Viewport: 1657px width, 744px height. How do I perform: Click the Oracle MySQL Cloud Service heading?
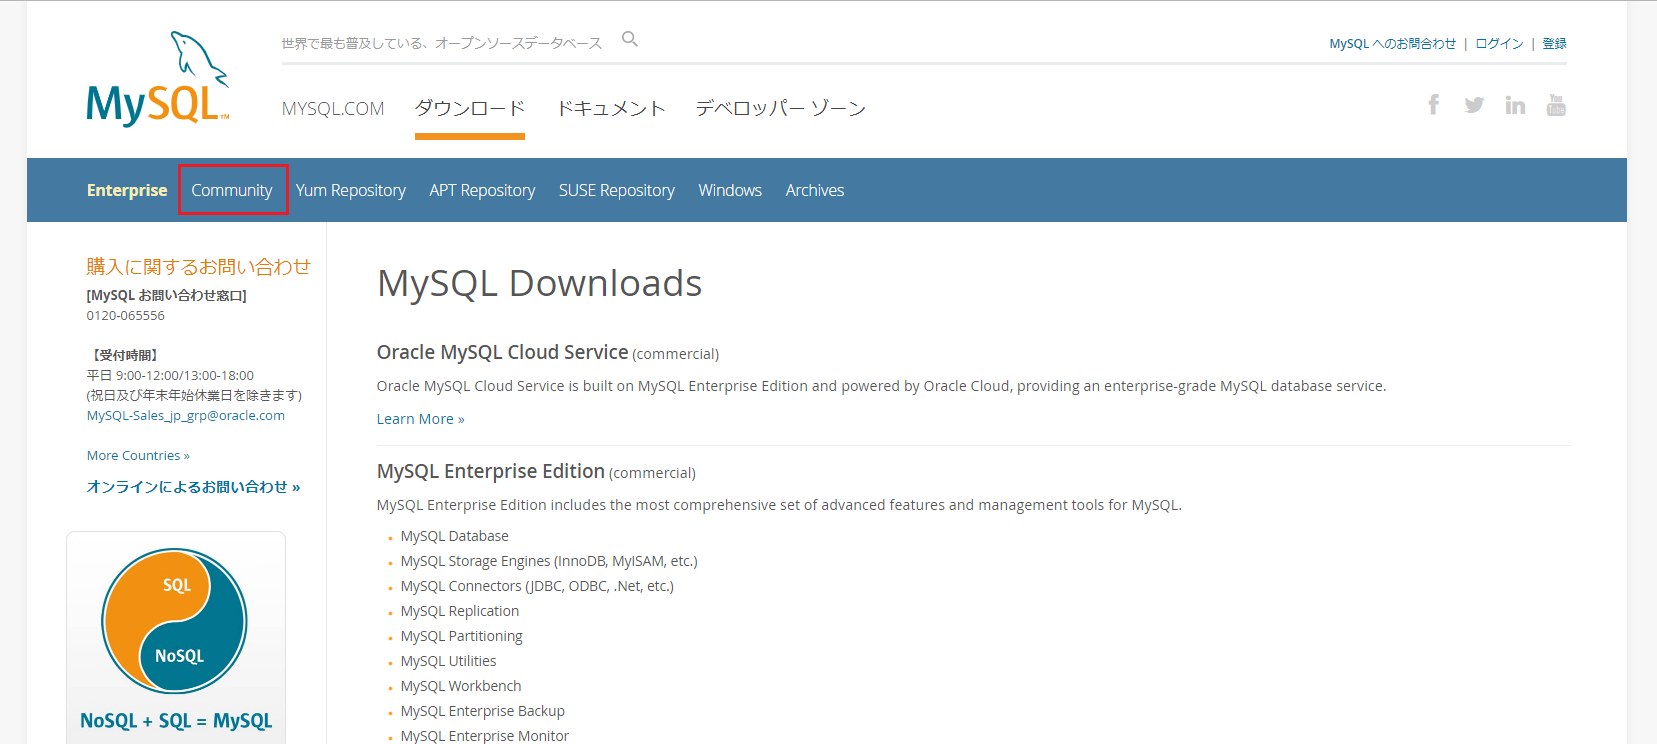pos(502,352)
